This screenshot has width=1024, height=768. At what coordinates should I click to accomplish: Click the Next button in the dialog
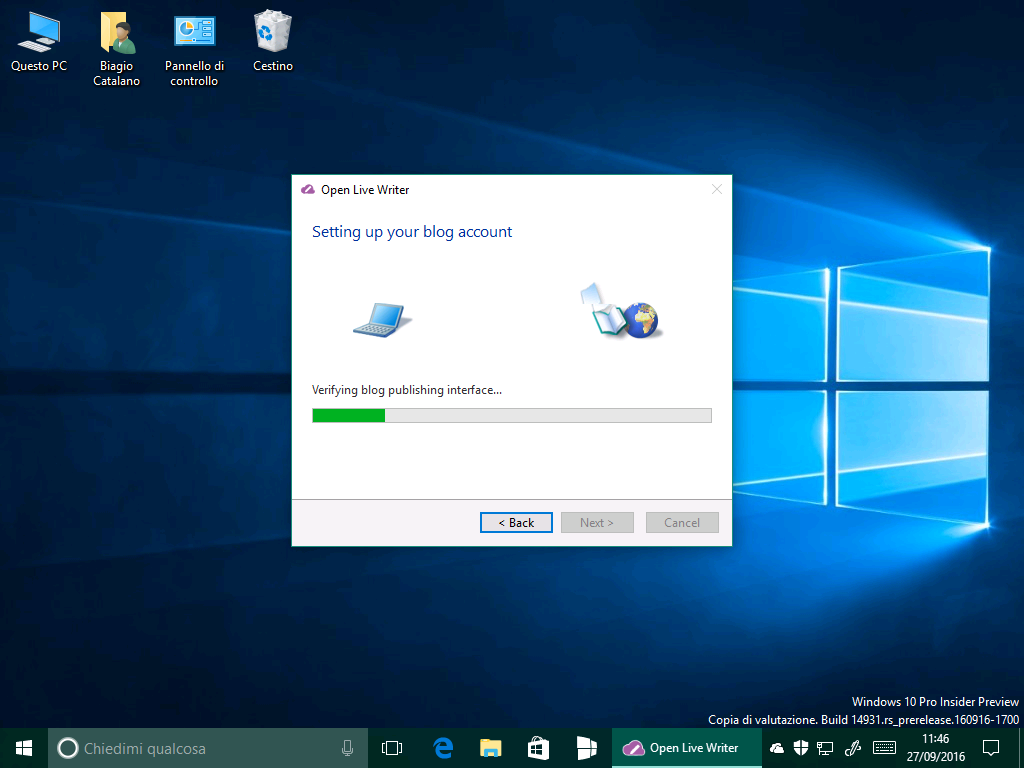[x=597, y=522]
